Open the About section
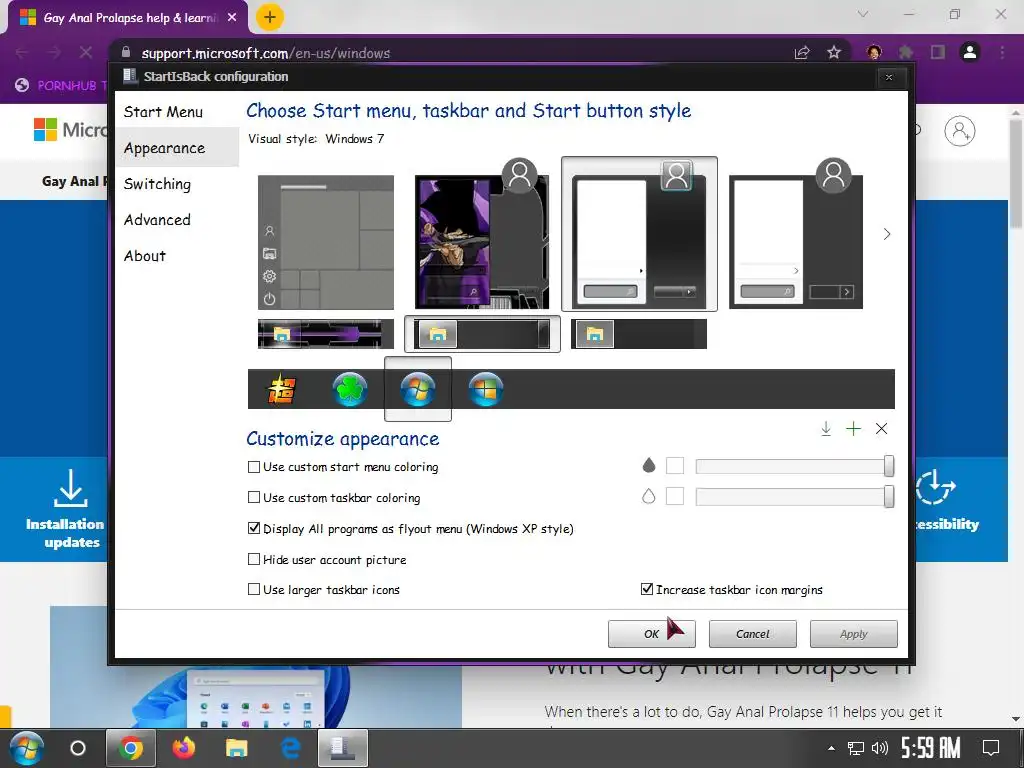This screenshot has height=768, width=1024. tap(145, 256)
